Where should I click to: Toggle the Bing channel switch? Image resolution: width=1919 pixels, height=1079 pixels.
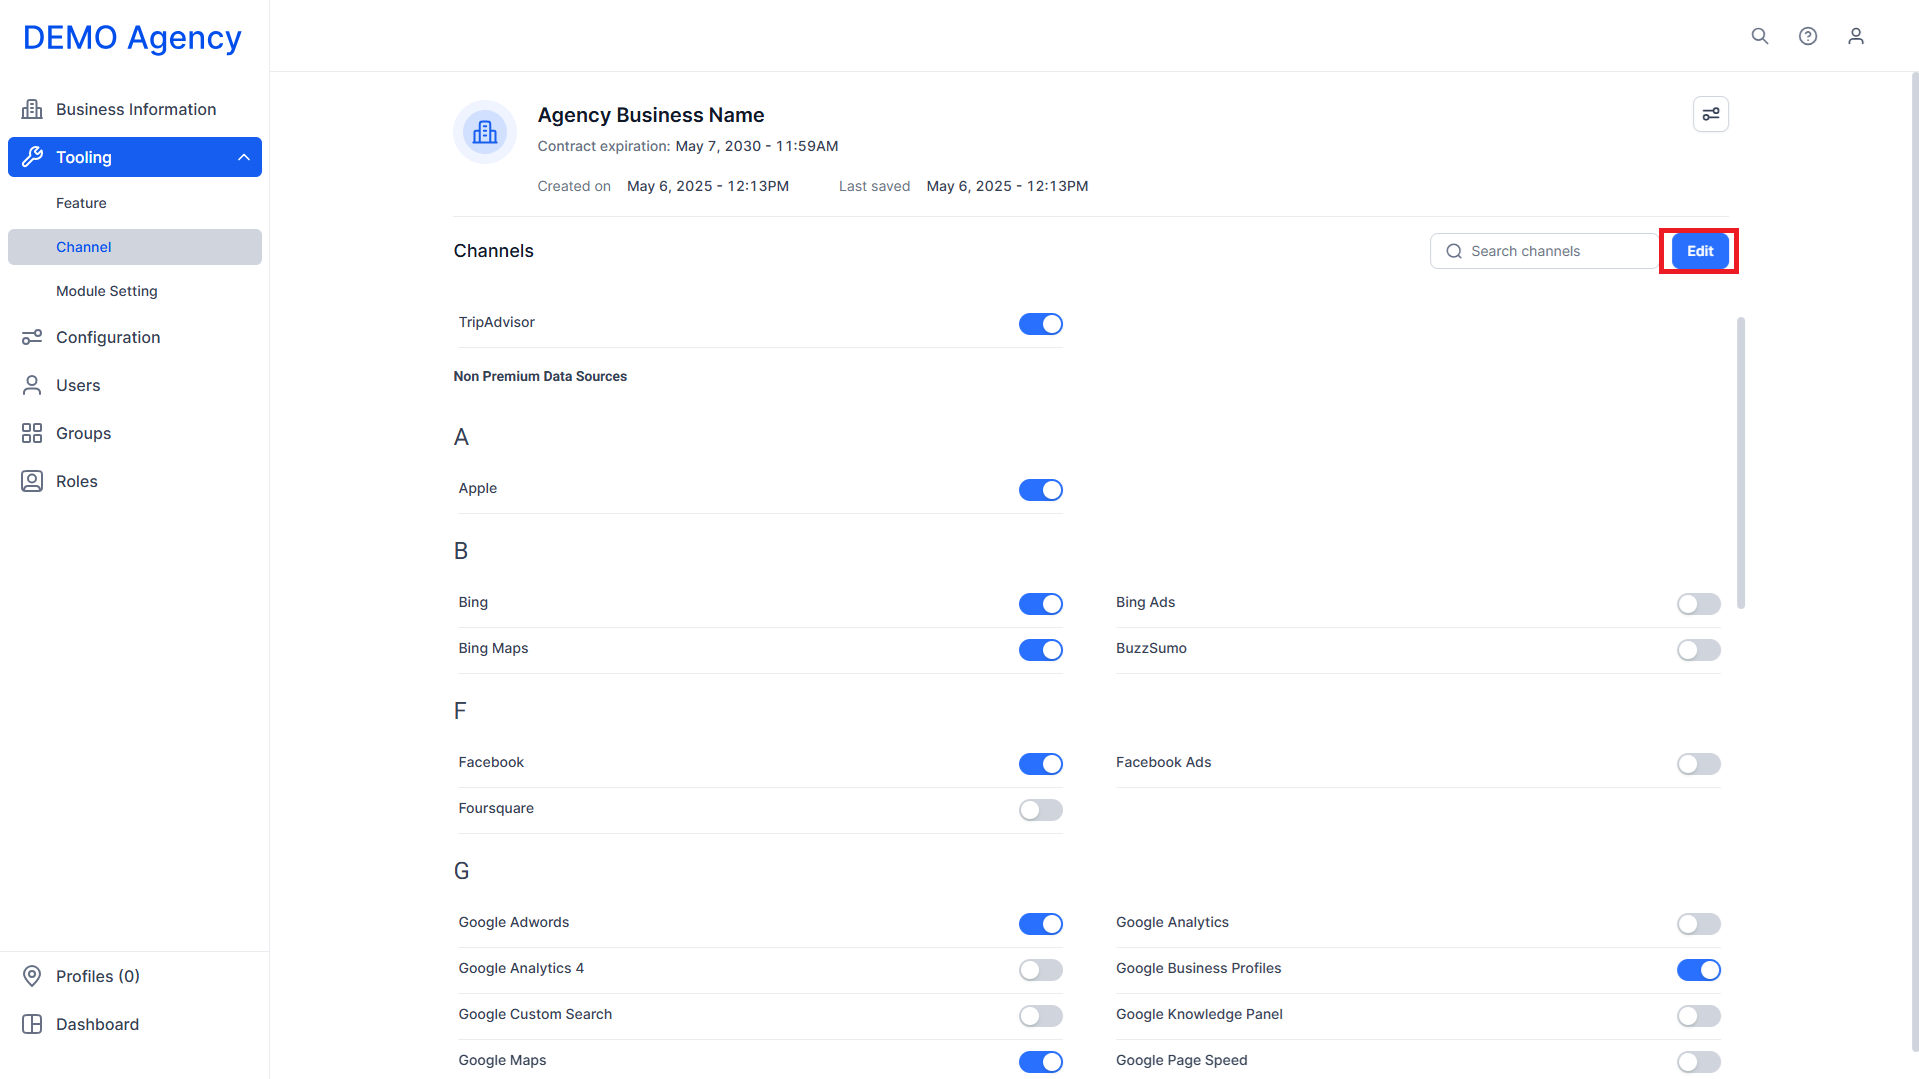pos(1040,604)
